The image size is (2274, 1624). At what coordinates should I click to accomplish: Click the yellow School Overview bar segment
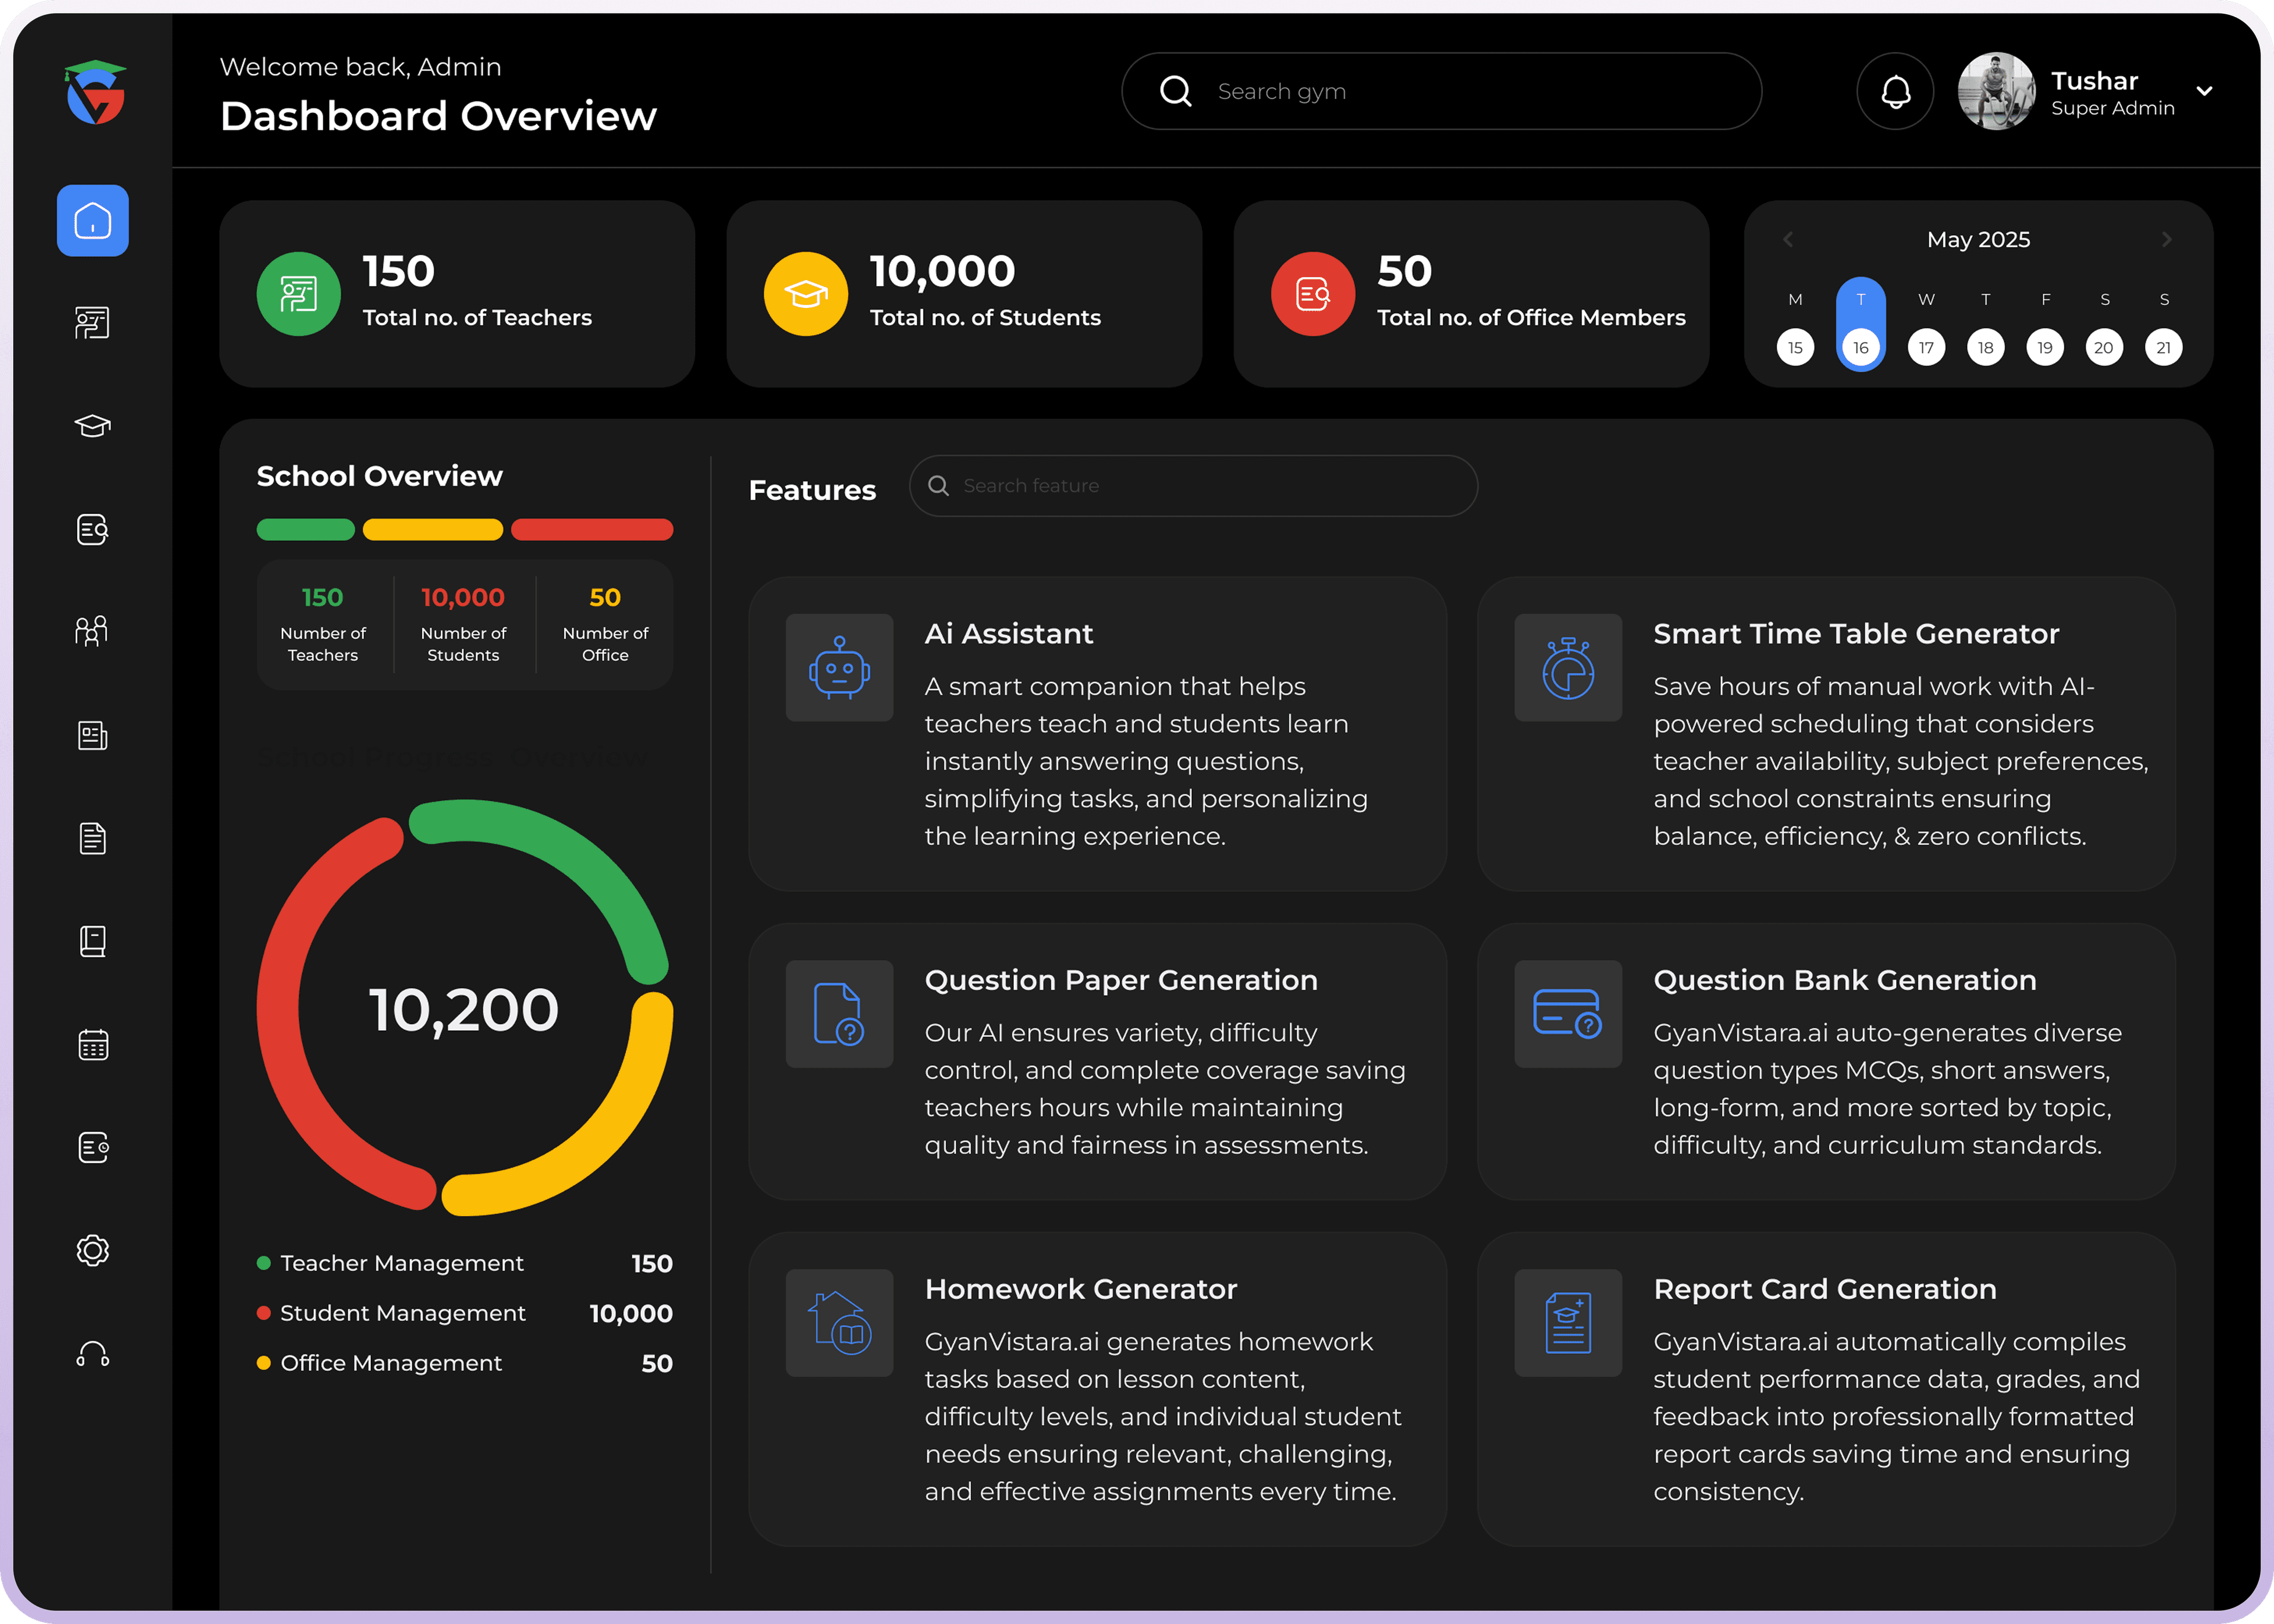pyautogui.click(x=432, y=530)
